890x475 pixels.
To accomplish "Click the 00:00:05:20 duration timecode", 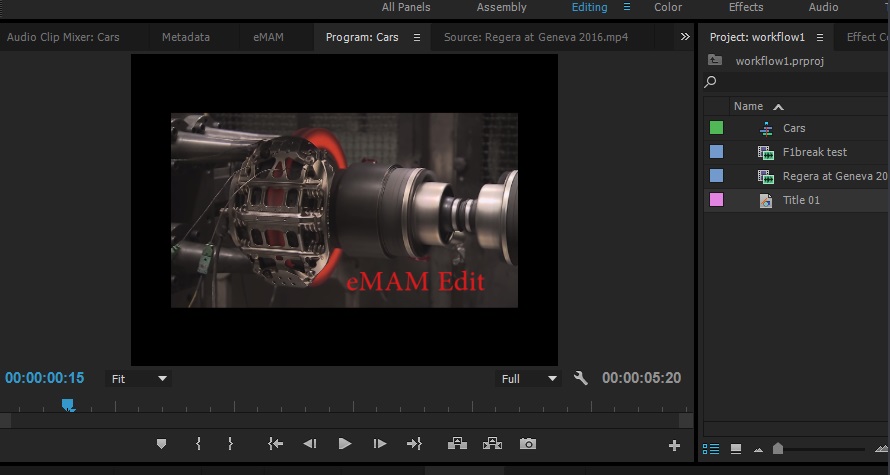I will [x=641, y=378].
